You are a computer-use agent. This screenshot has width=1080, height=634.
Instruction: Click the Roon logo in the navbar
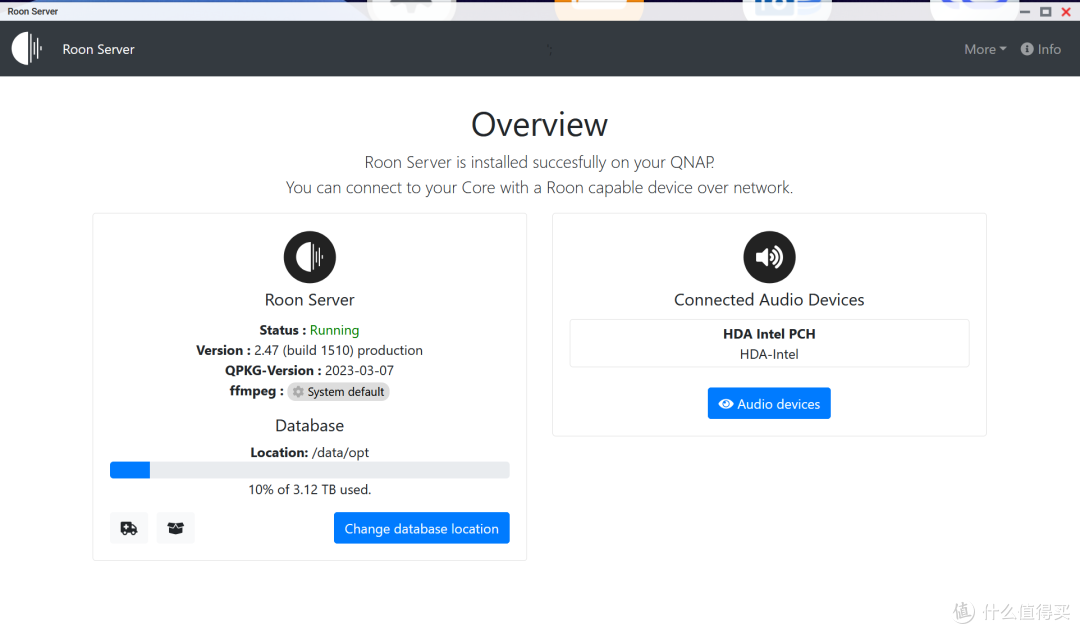(28, 49)
